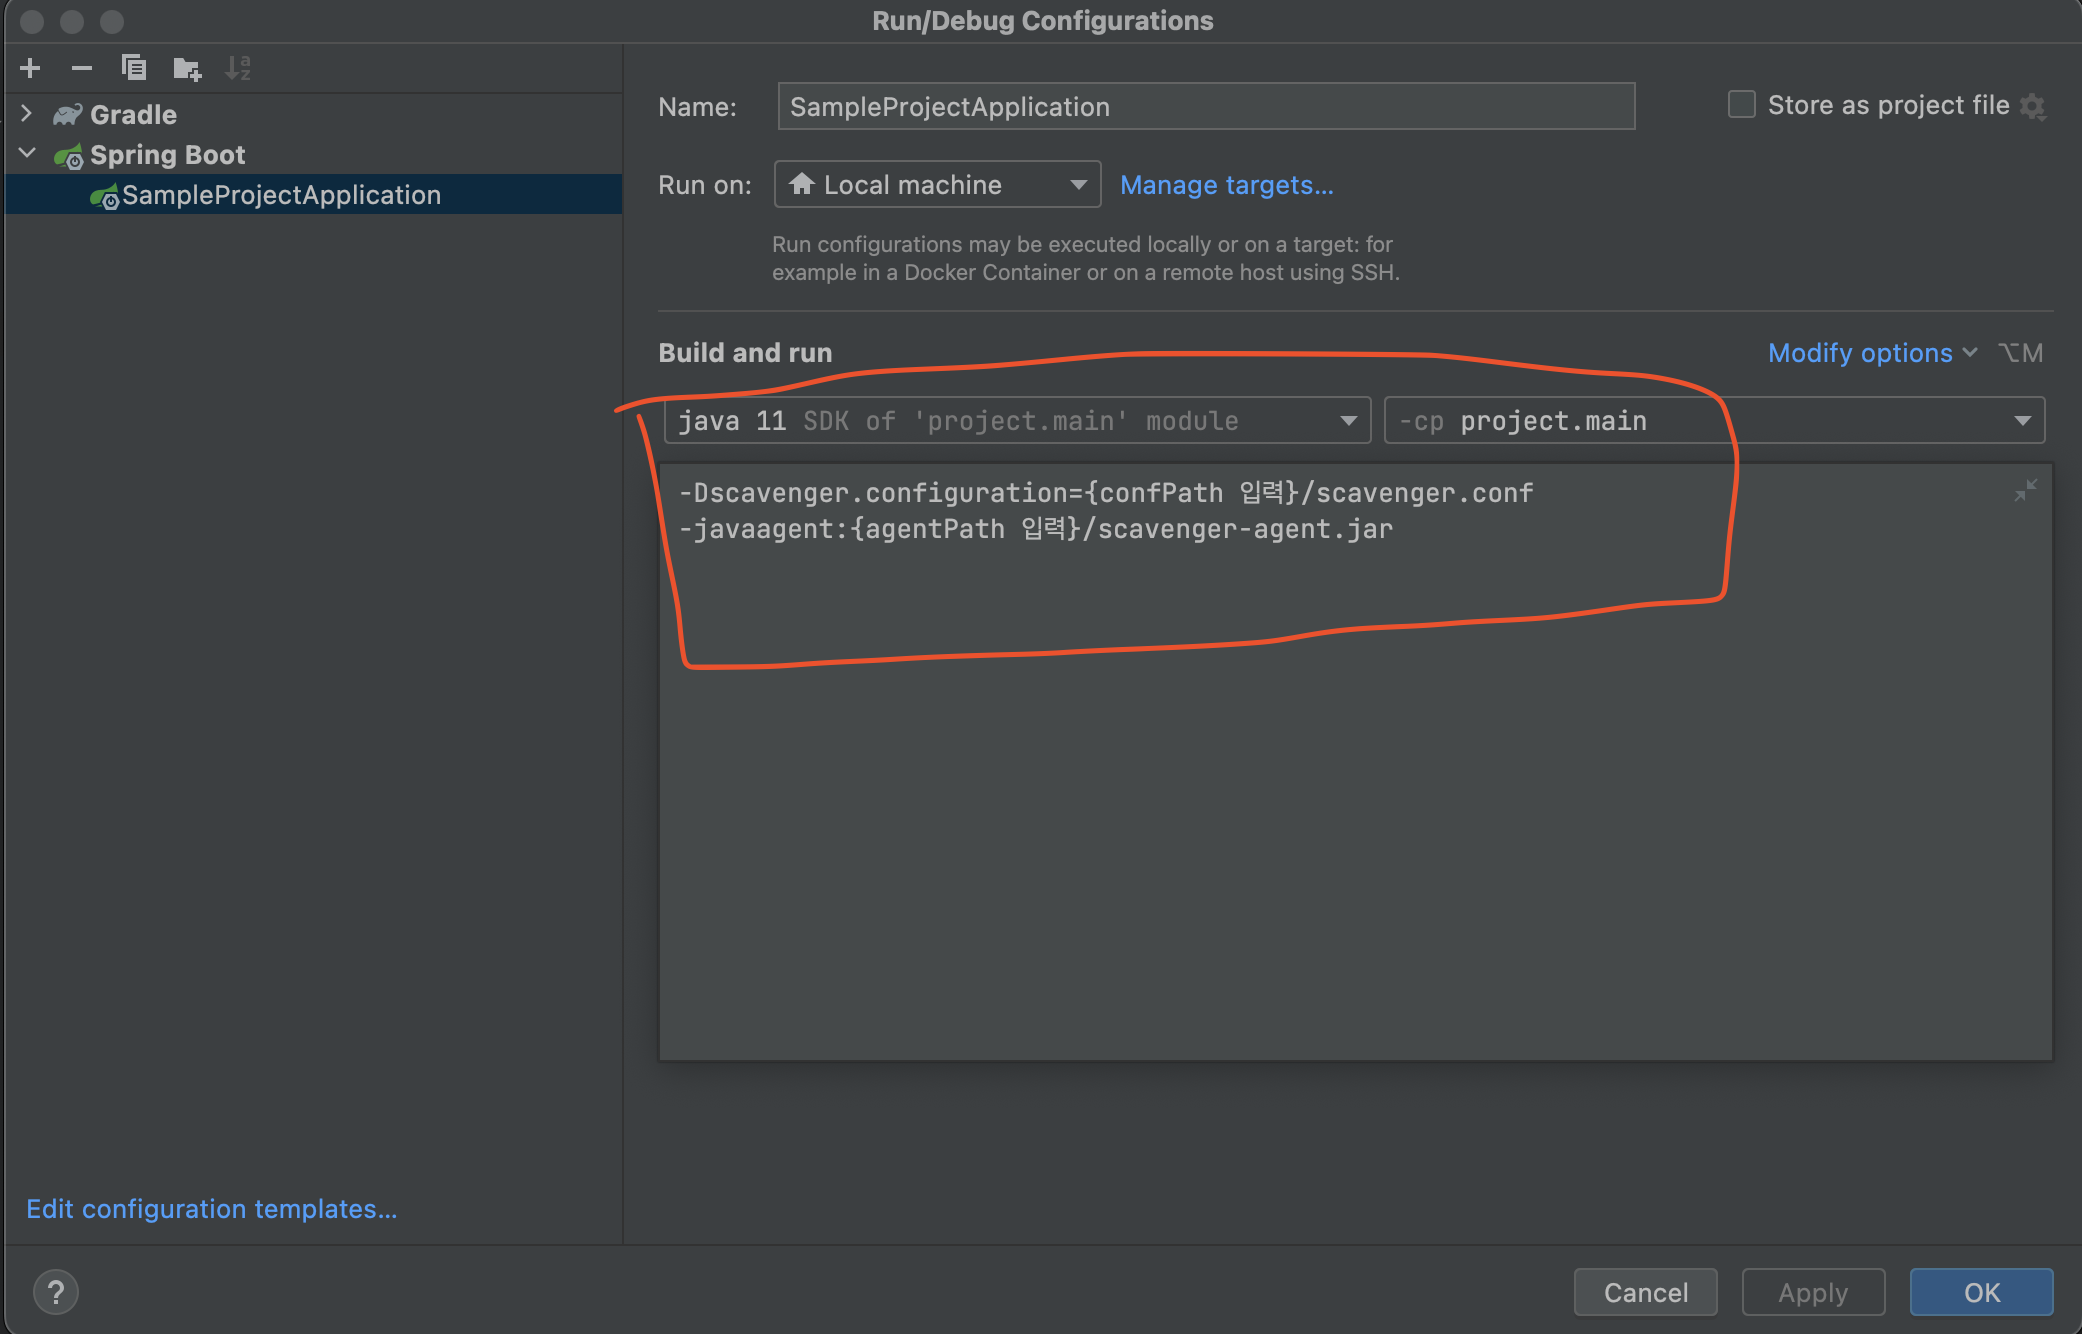Collapse the Spring Boot tree node
The width and height of the screenshot is (2082, 1334).
[x=27, y=154]
